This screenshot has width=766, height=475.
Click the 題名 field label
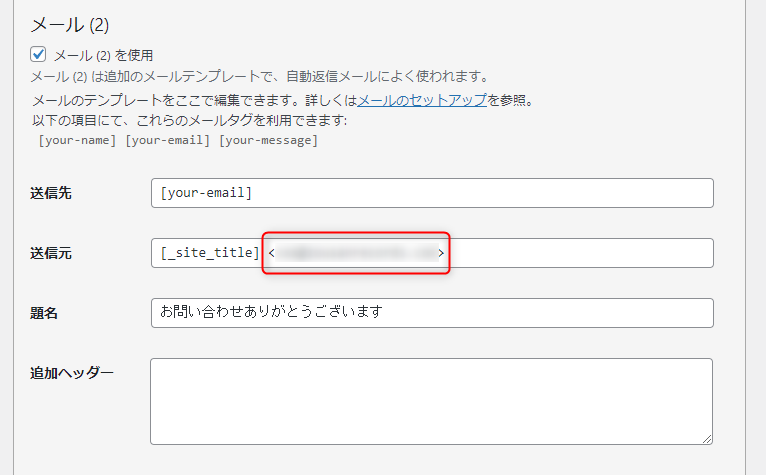pos(44,313)
